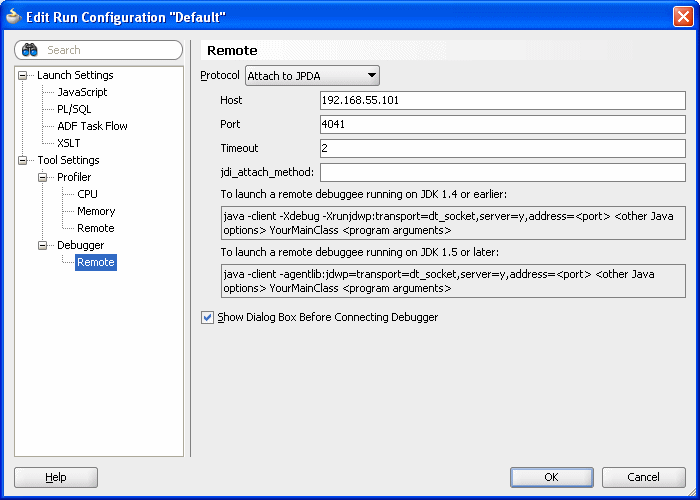Viewport: 700px width, 500px height.
Task: Click the JDK 1.5 command text box
Action: 453,281
